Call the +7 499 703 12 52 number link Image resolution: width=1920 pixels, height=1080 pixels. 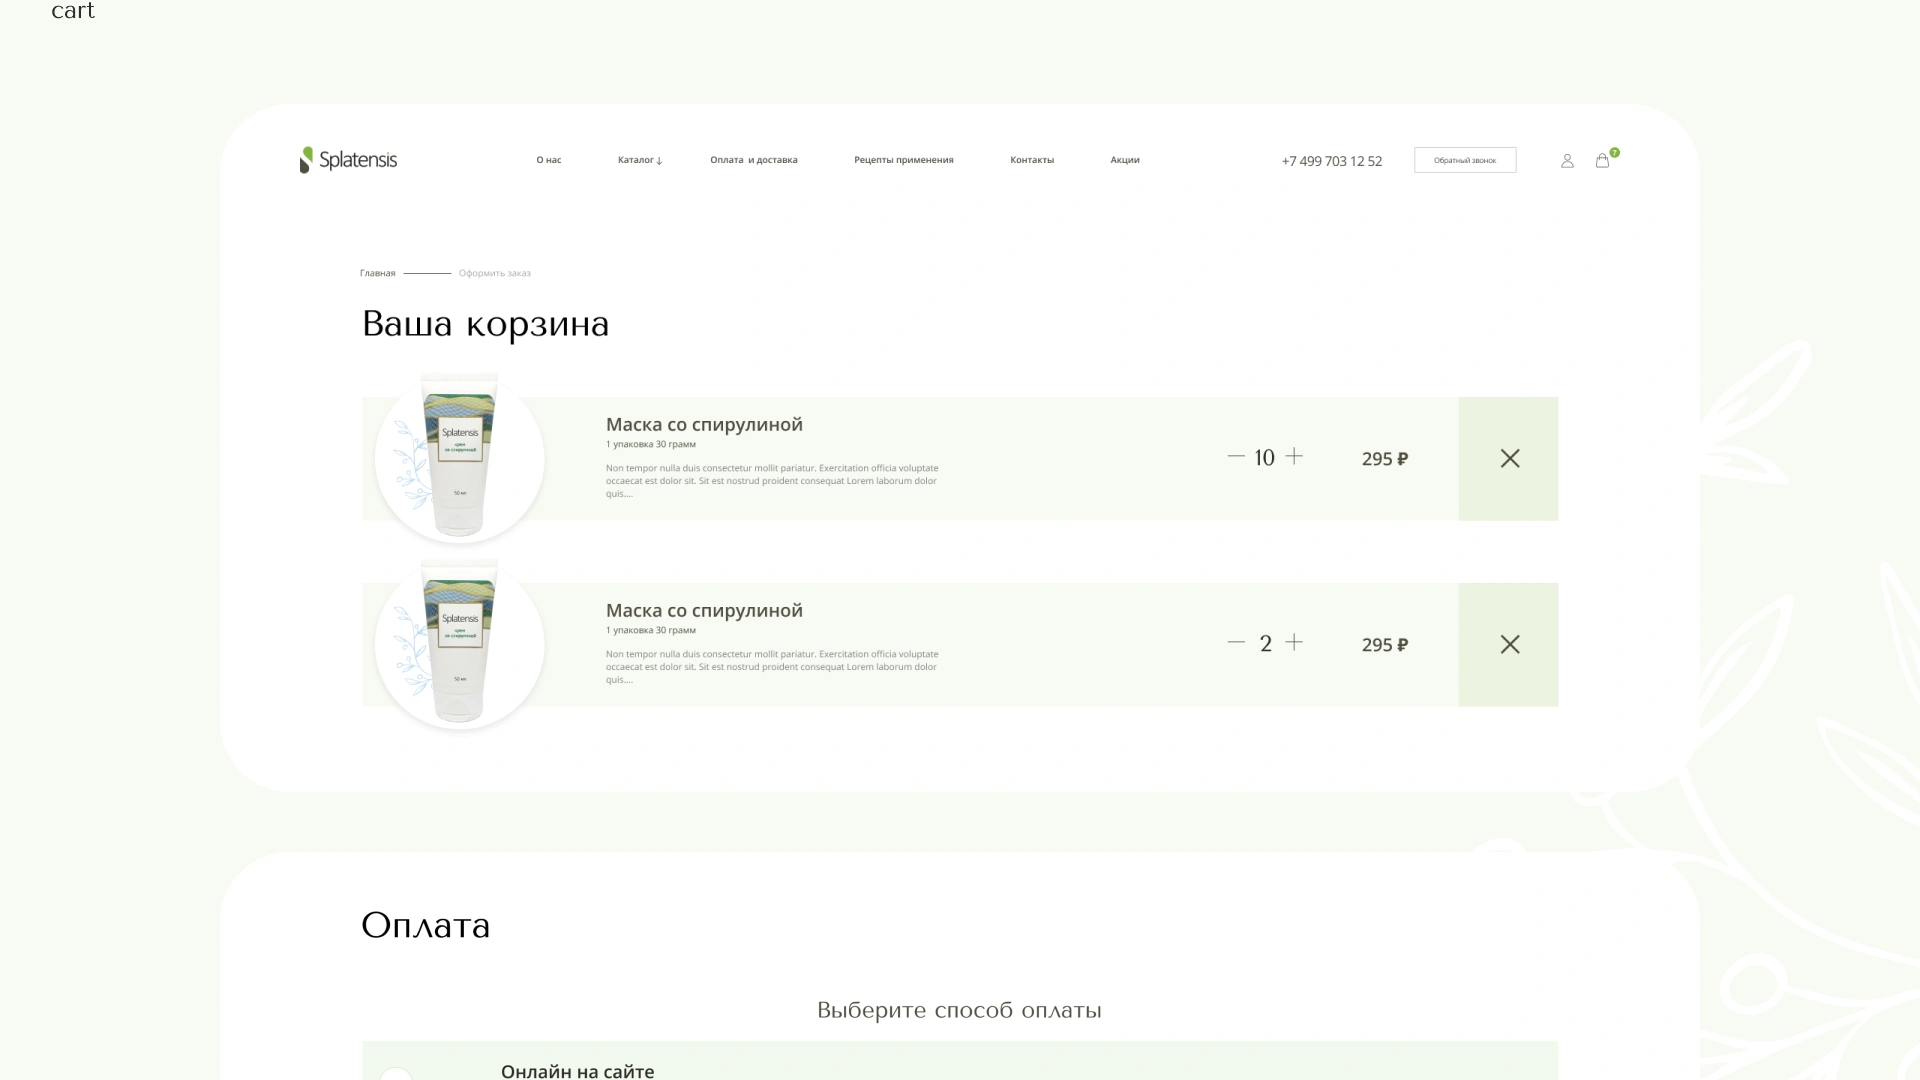(x=1332, y=161)
